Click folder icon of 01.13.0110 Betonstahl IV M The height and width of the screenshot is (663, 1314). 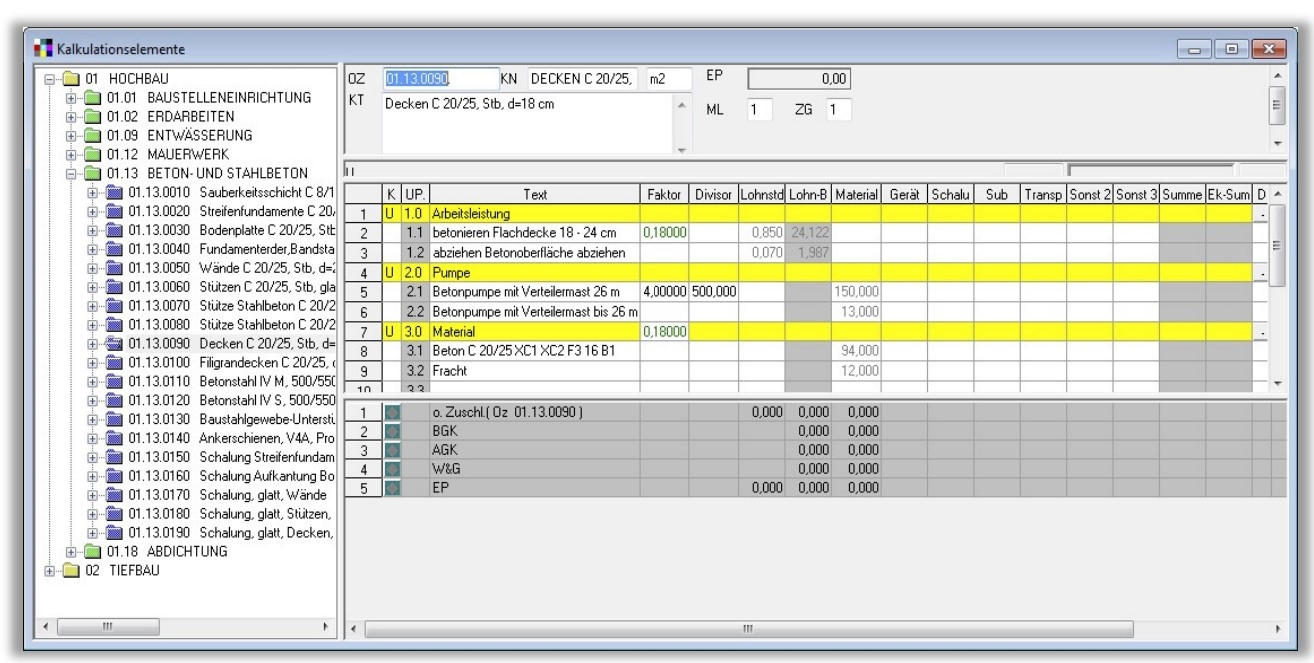(x=113, y=381)
